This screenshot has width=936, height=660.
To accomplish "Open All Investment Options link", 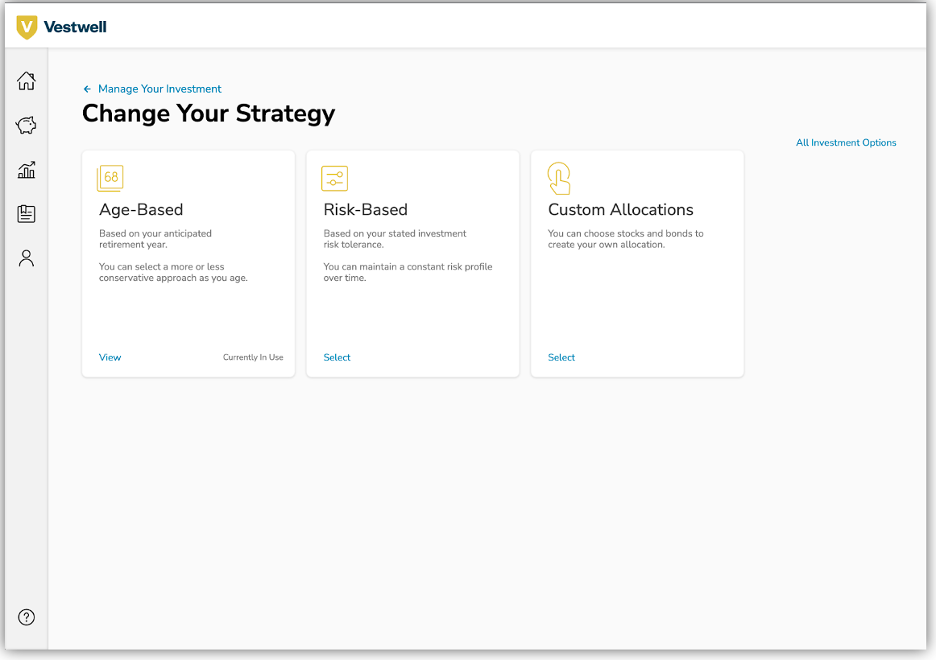I will [846, 143].
